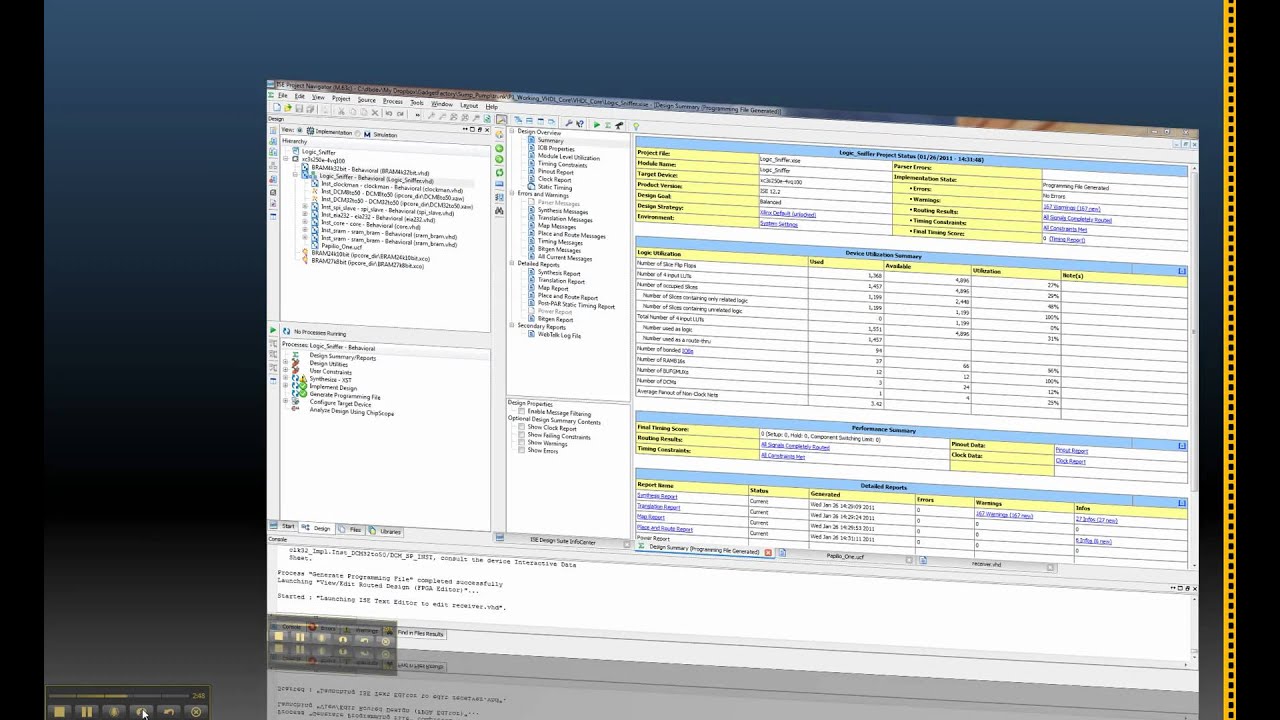The image size is (1280, 720).
Task: Collapse the Design Overview tree section
Action: 512,131
